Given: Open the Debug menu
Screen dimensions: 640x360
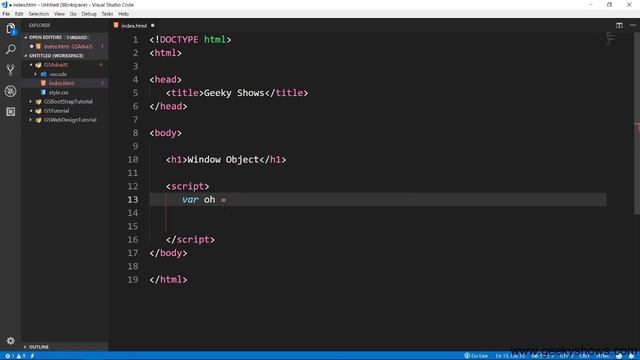Looking at the screenshot, I should tap(89, 14).
